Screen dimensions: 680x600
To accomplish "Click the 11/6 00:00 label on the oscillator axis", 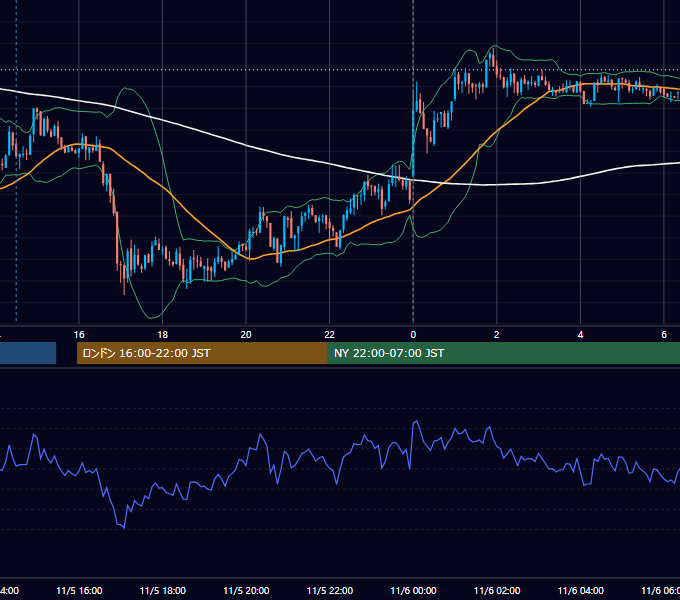I will pos(413,591).
